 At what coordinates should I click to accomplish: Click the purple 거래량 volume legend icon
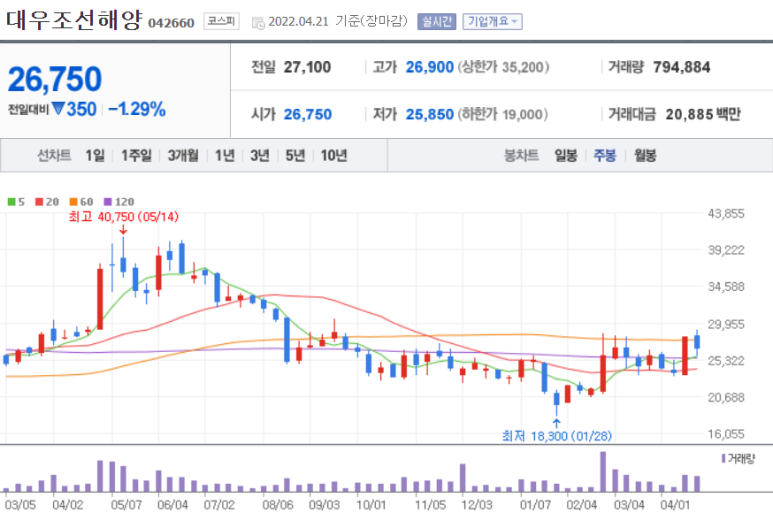(723, 457)
